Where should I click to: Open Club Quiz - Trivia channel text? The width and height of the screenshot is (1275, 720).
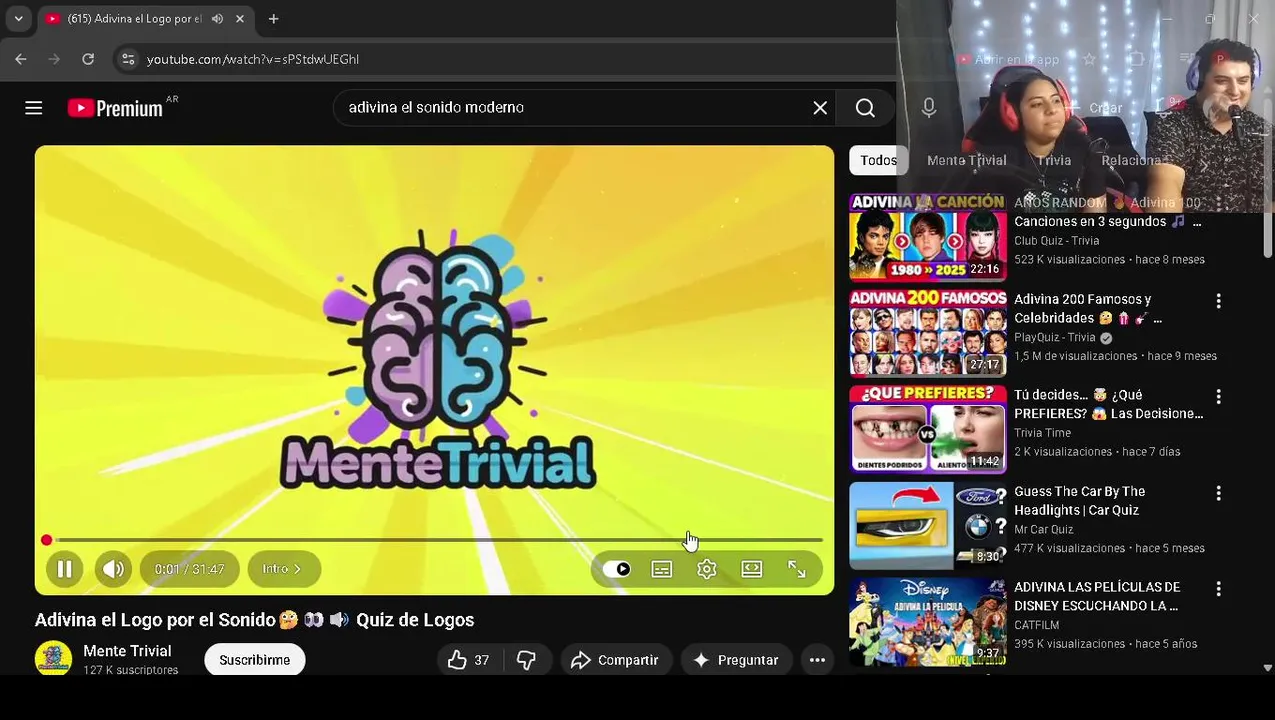(1056, 241)
